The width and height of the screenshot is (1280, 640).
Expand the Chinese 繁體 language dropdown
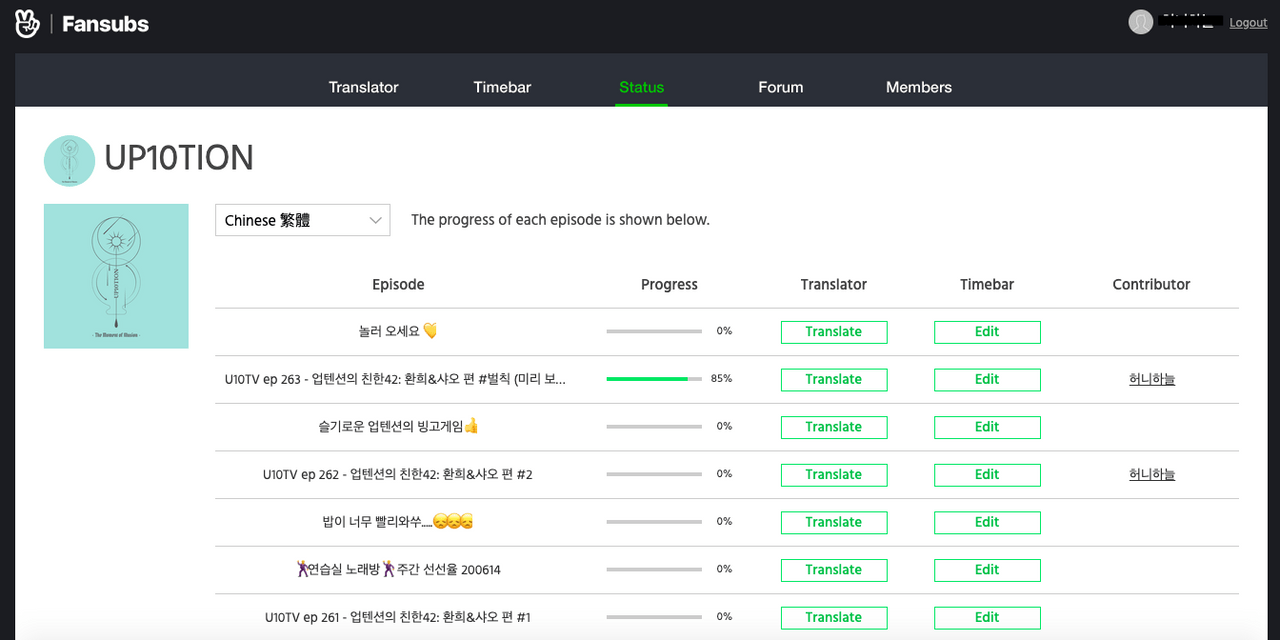[x=302, y=220]
